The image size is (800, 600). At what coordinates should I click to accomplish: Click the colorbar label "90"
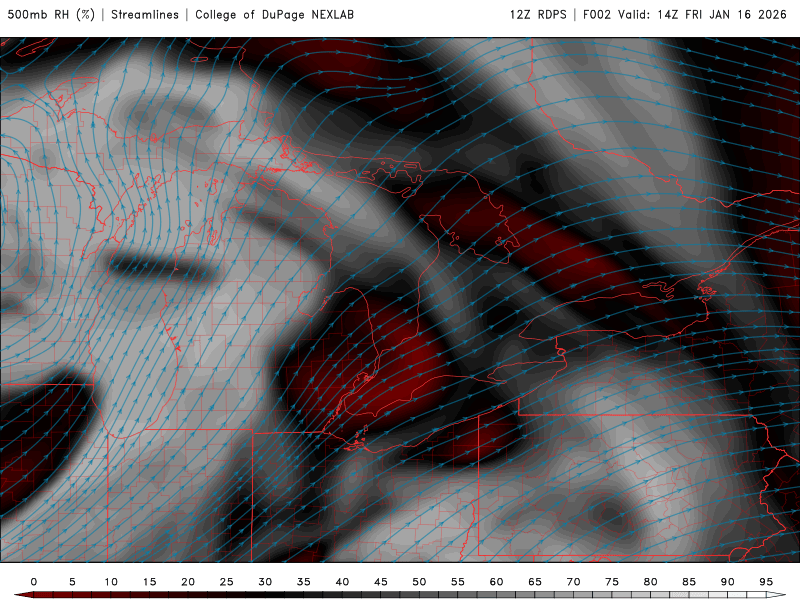pyautogui.click(x=728, y=582)
